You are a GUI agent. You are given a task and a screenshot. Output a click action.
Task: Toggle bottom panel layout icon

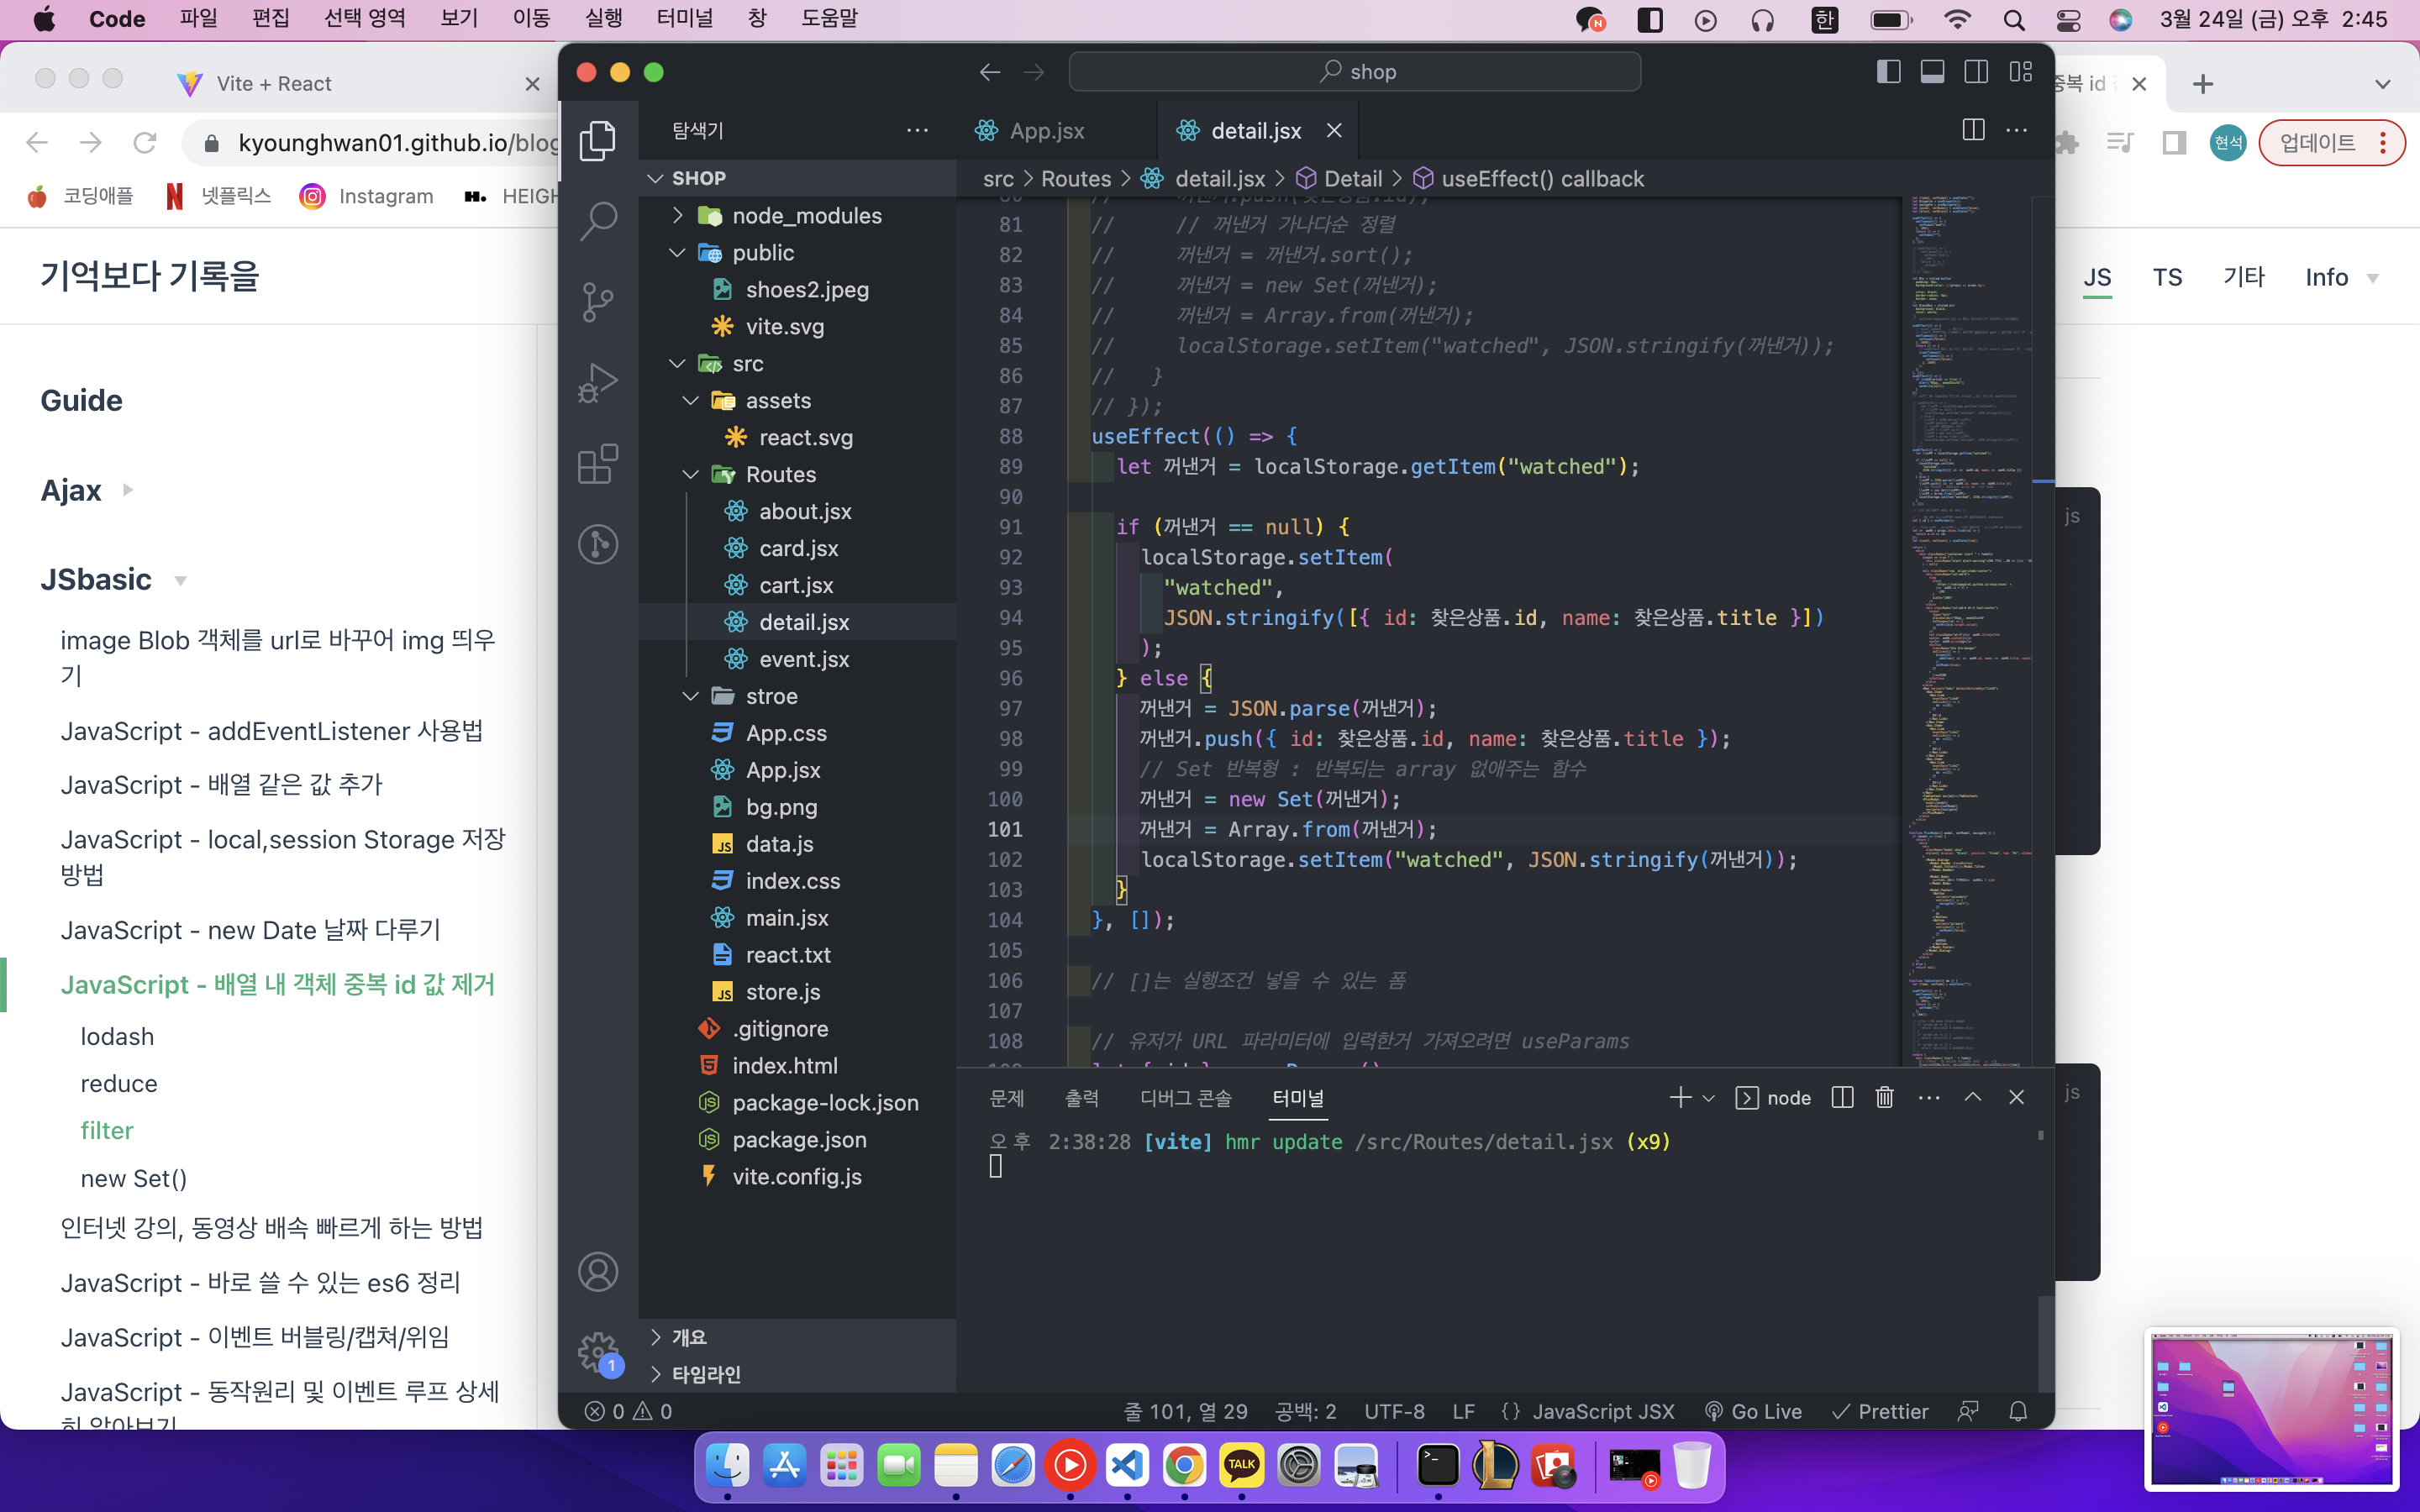coord(1932,72)
